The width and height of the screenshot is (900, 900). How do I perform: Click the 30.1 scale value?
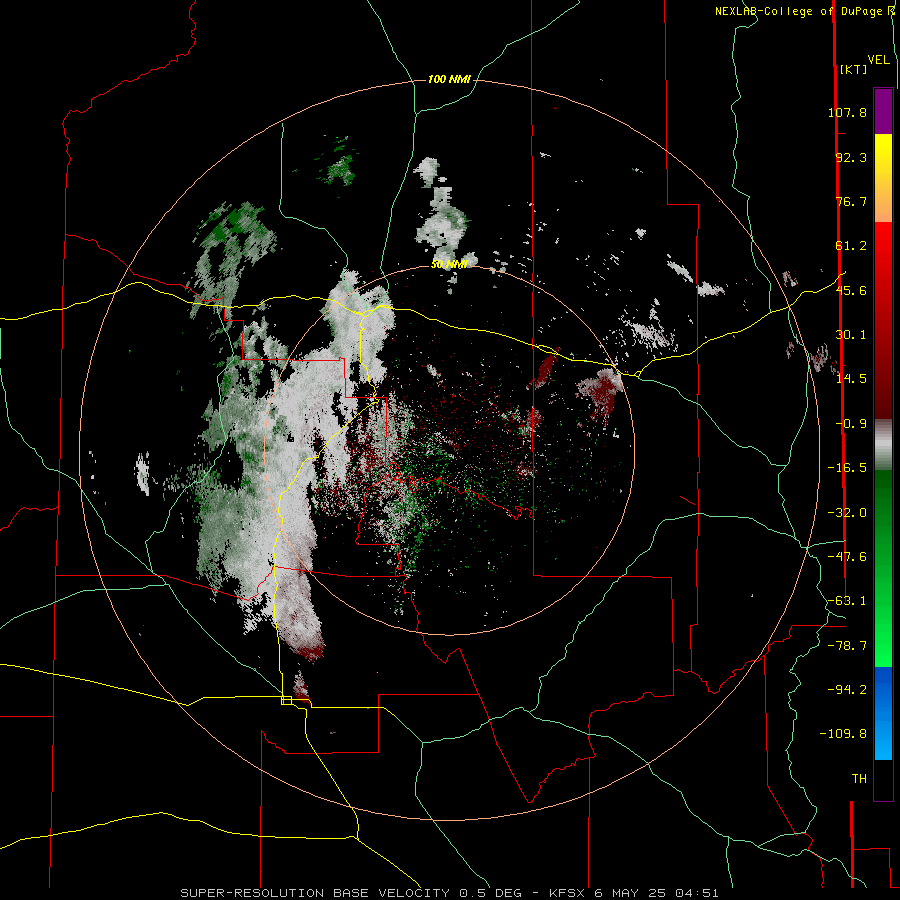click(x=851, y=335)
